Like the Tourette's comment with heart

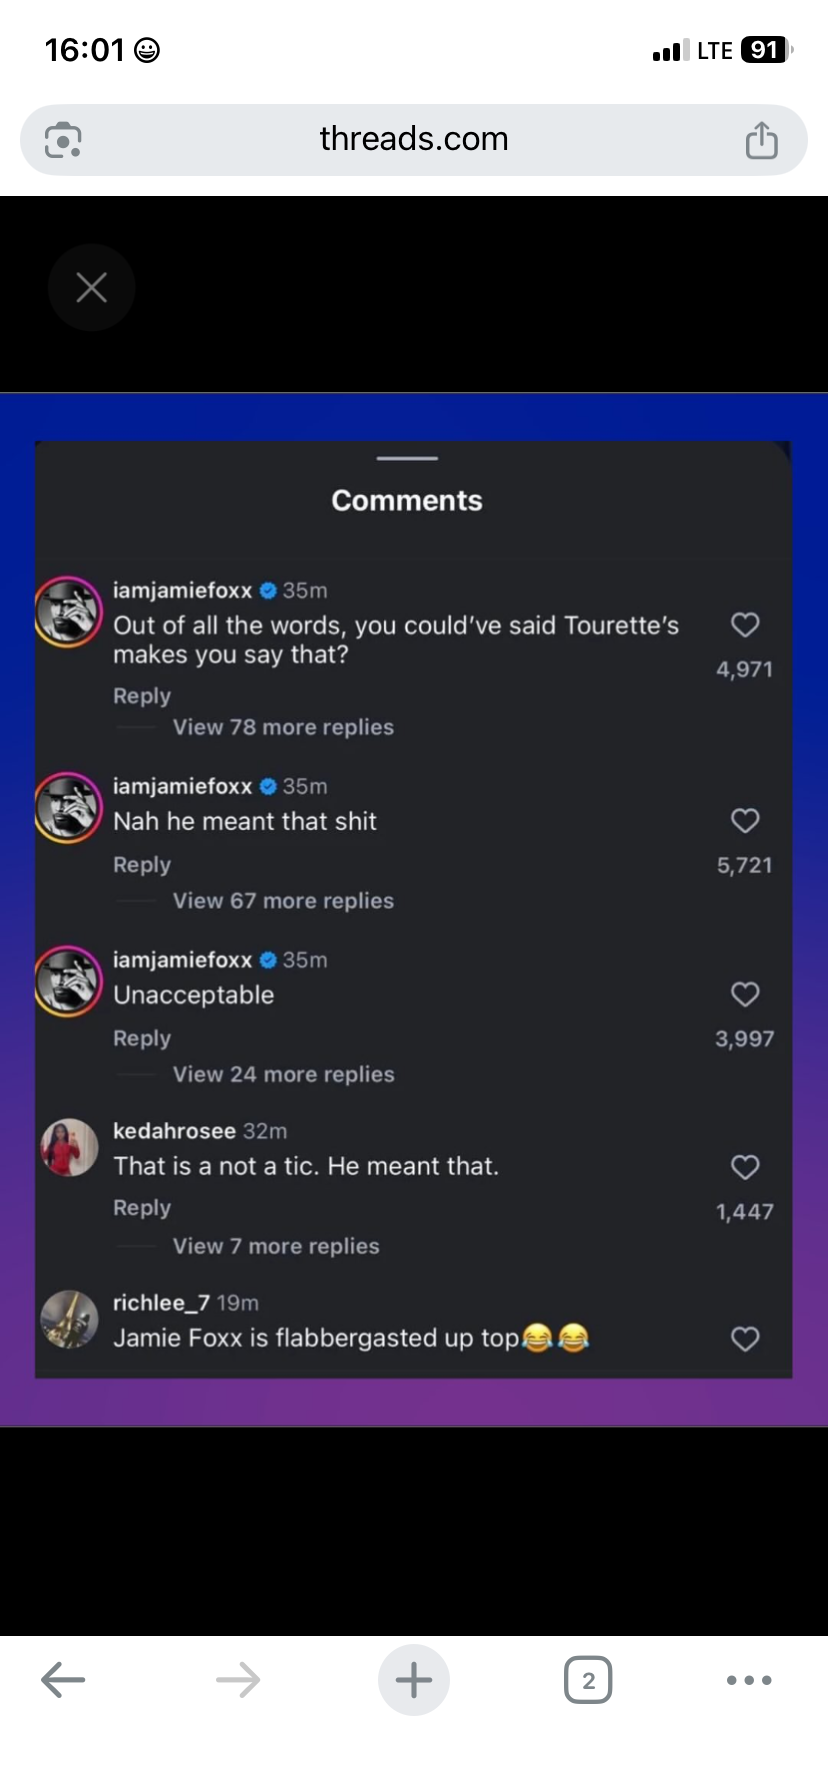click(745, 625)
